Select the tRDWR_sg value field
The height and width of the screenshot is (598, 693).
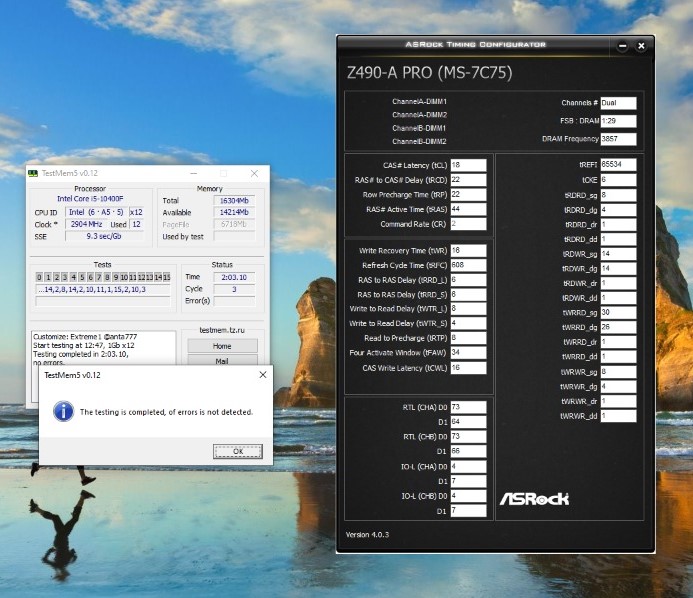pyautogui.click(x=618, y=254)
